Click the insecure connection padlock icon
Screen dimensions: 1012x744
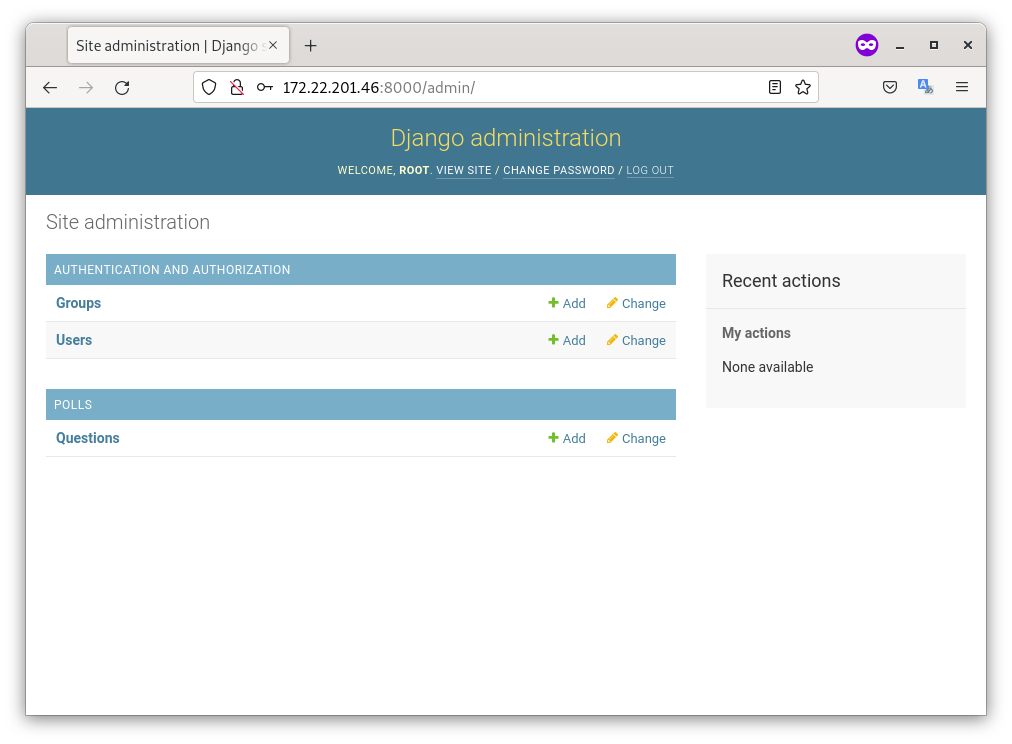pyautogui.click(x=237, y=88)
